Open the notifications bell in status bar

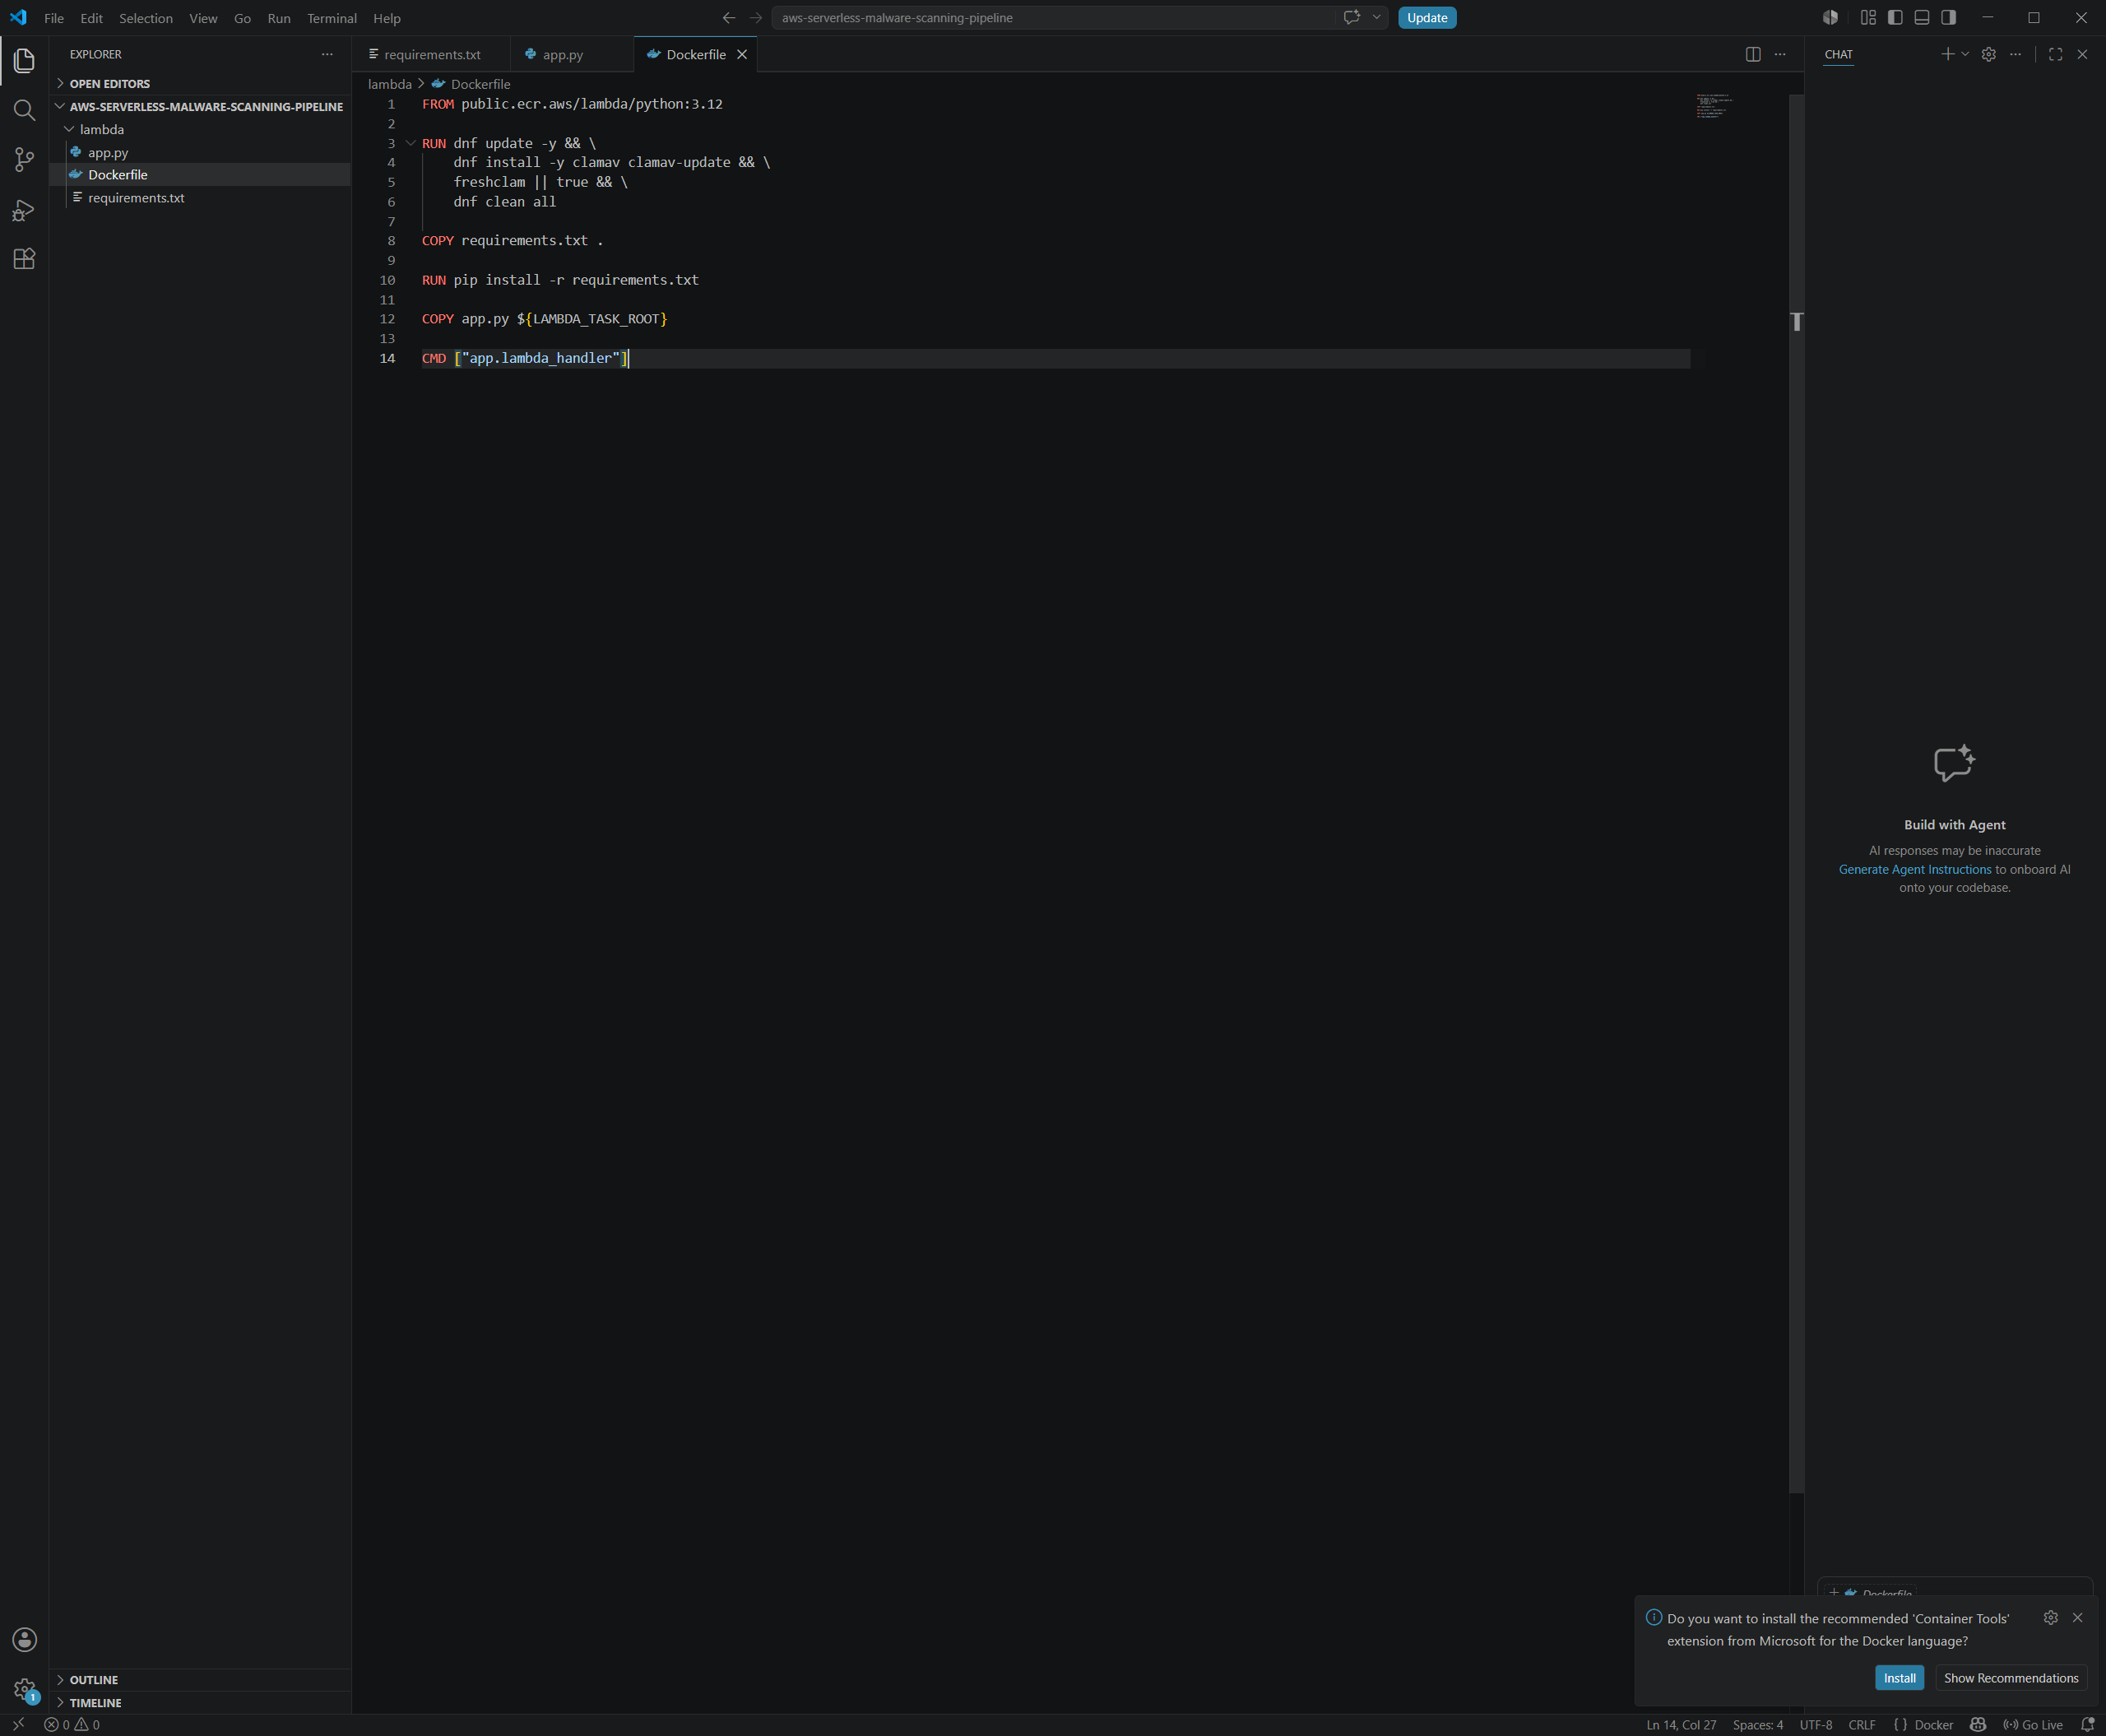pos(2087,1725)
